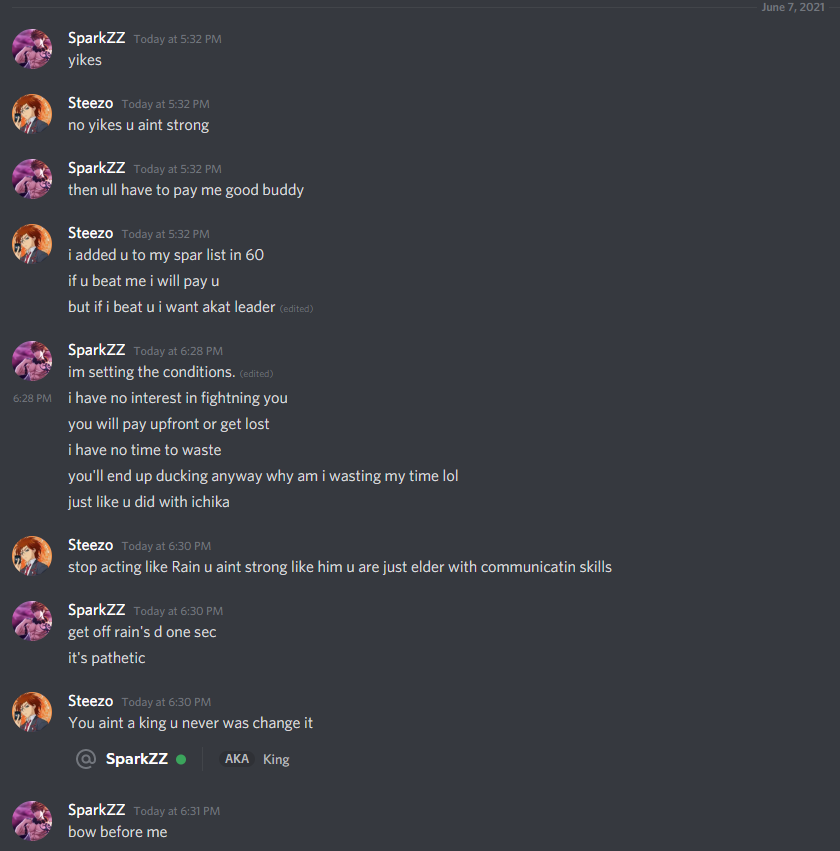Click SparkZZ's avatar beside "im setting the conditions"
Screen dimensions: 840x851
pos(32,361)
